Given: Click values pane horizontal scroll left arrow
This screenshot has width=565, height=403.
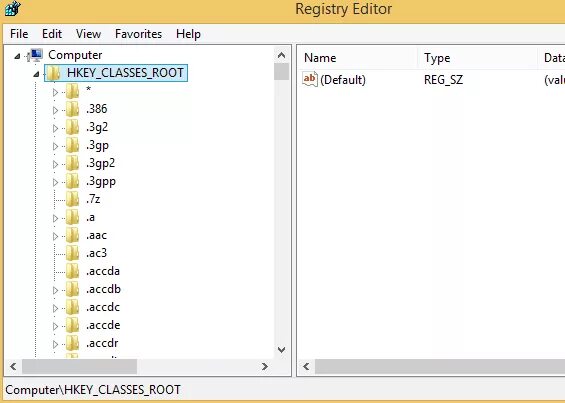Looking at the screenshot, I should (x=306, y=367).
